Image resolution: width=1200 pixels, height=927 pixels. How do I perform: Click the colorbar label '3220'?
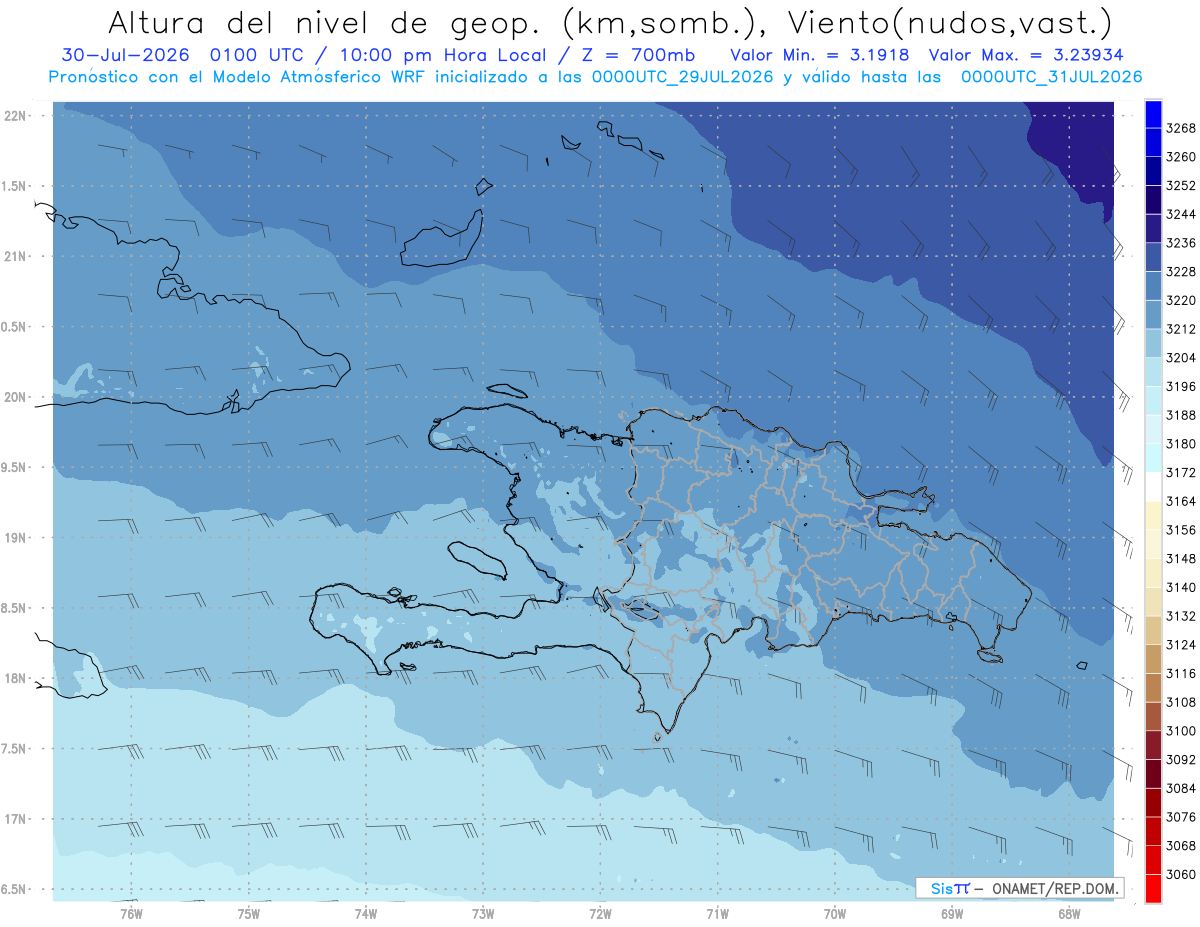(1181, 300)
